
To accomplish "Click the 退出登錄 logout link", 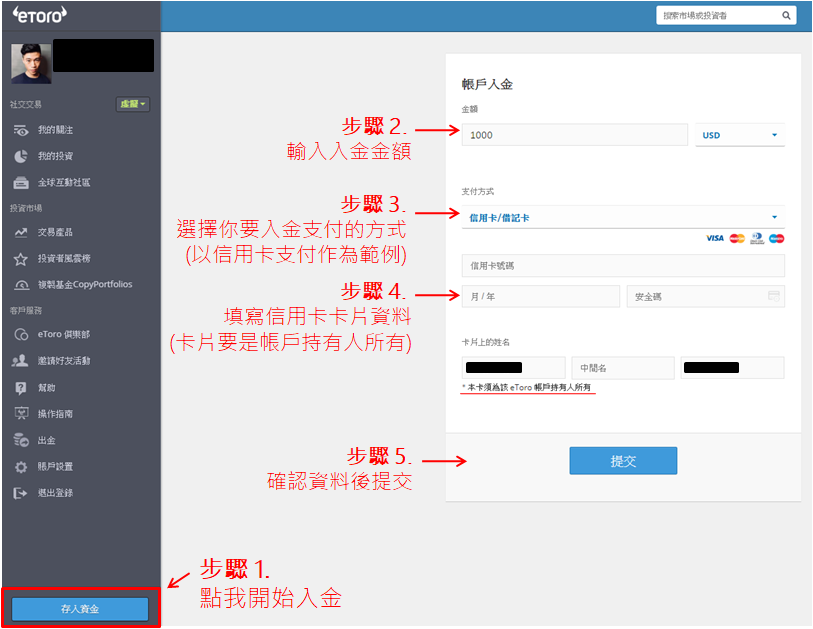I will [x=55, y=493].
